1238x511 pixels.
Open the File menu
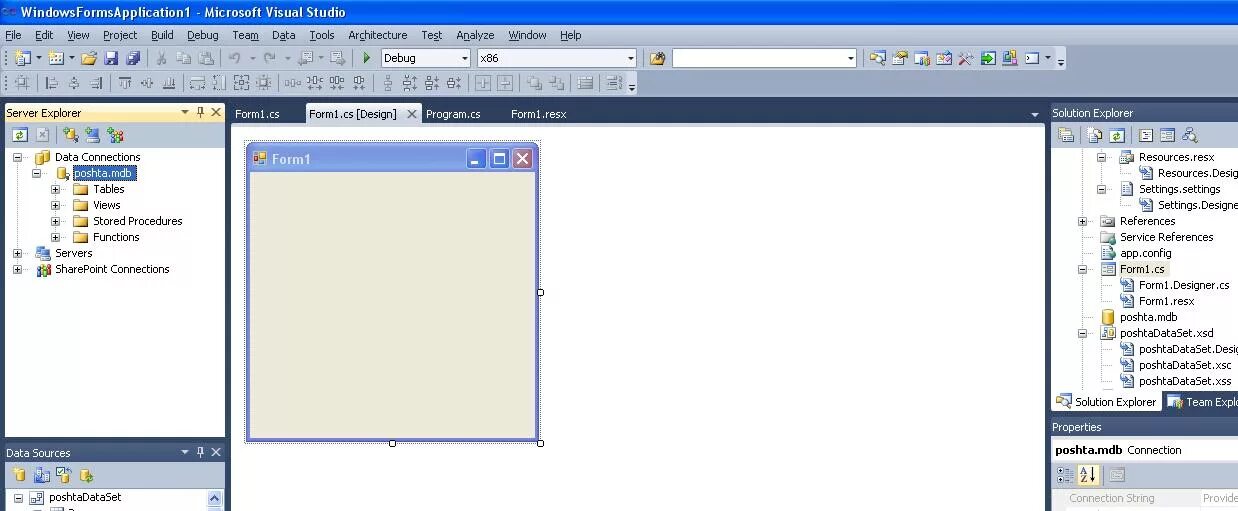(x=13, y=35)
